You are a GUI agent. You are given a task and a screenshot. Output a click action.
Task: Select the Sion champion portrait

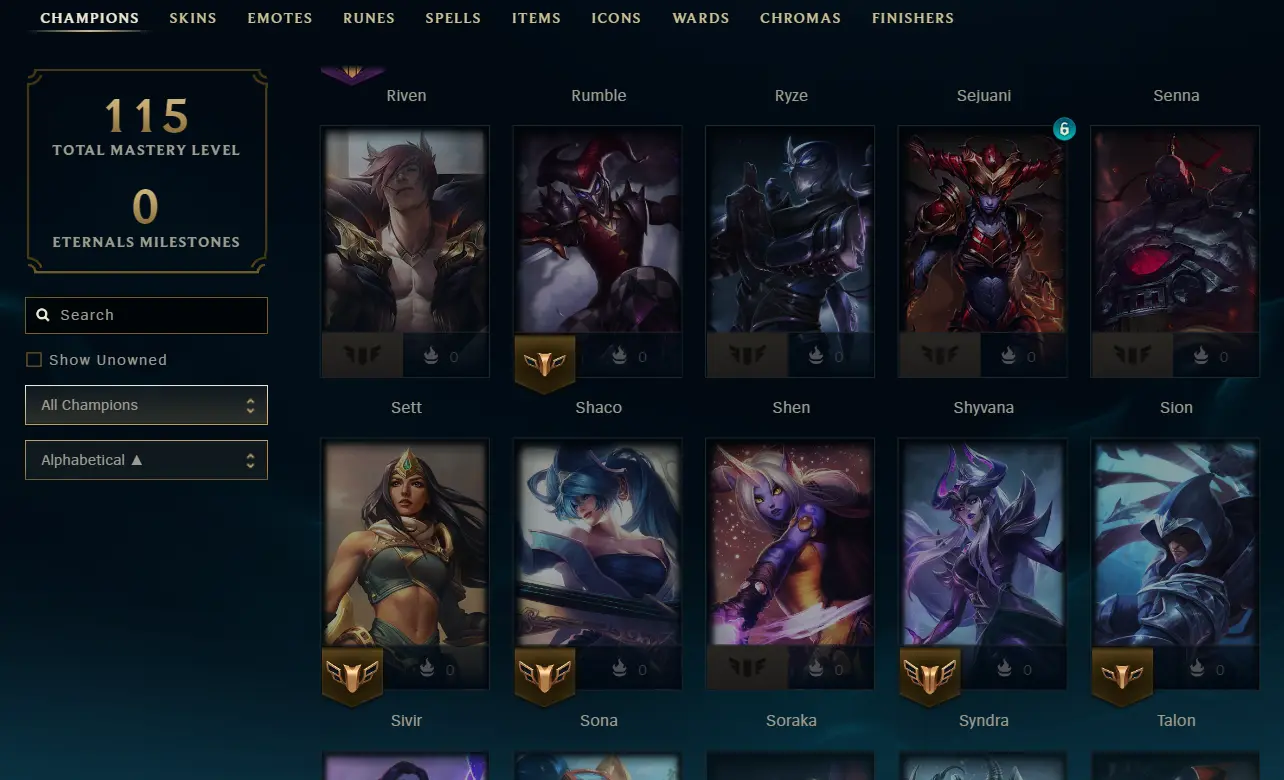[1175, 251]
